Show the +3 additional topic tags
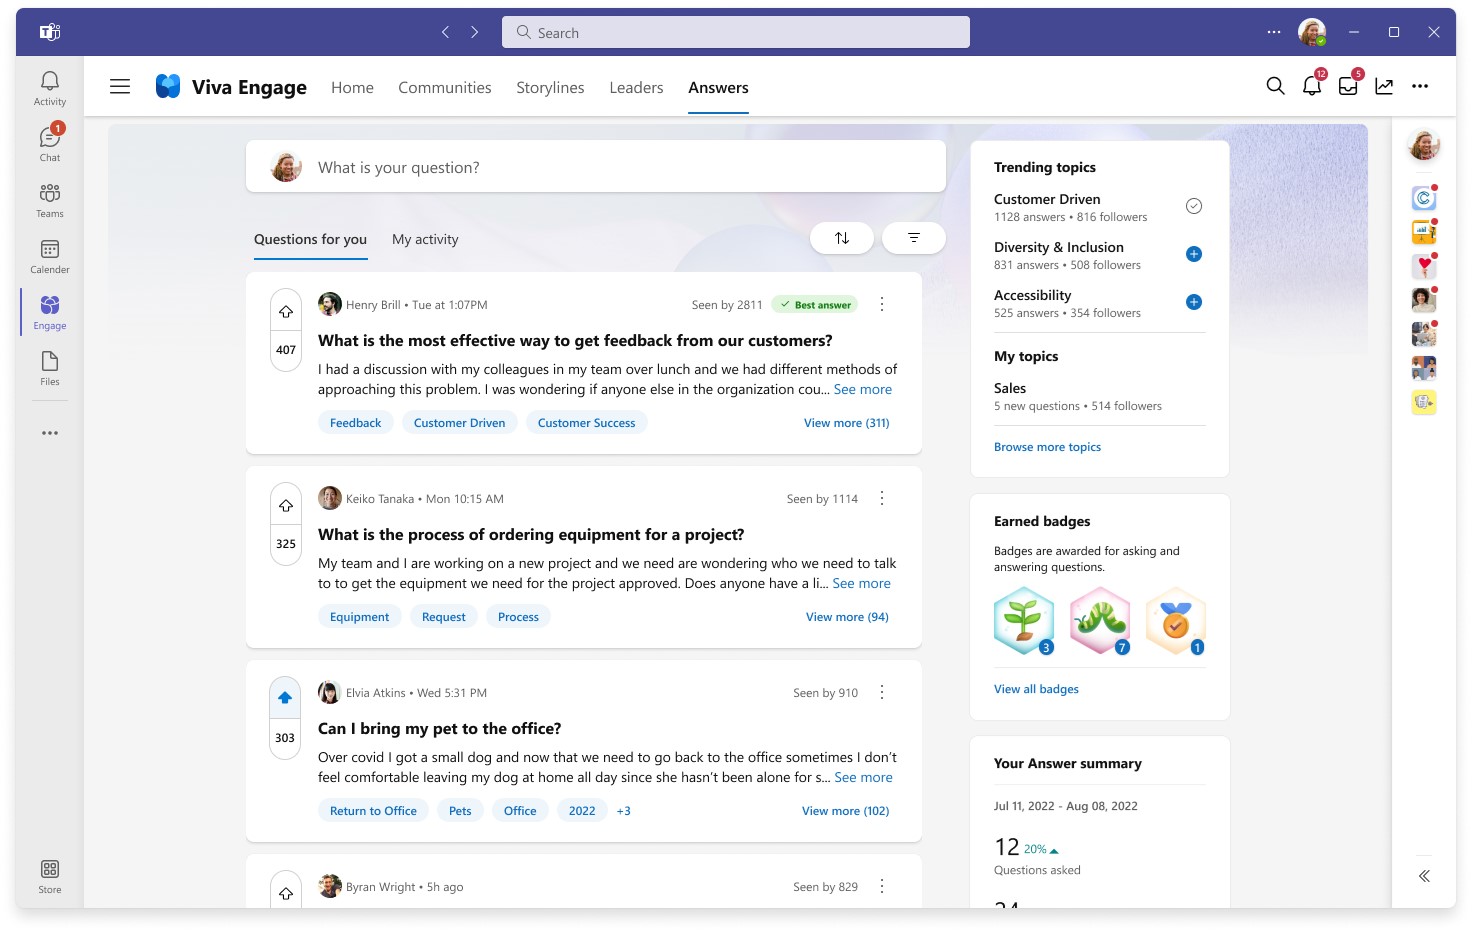1472x932 pixels. tap(624, 811)
